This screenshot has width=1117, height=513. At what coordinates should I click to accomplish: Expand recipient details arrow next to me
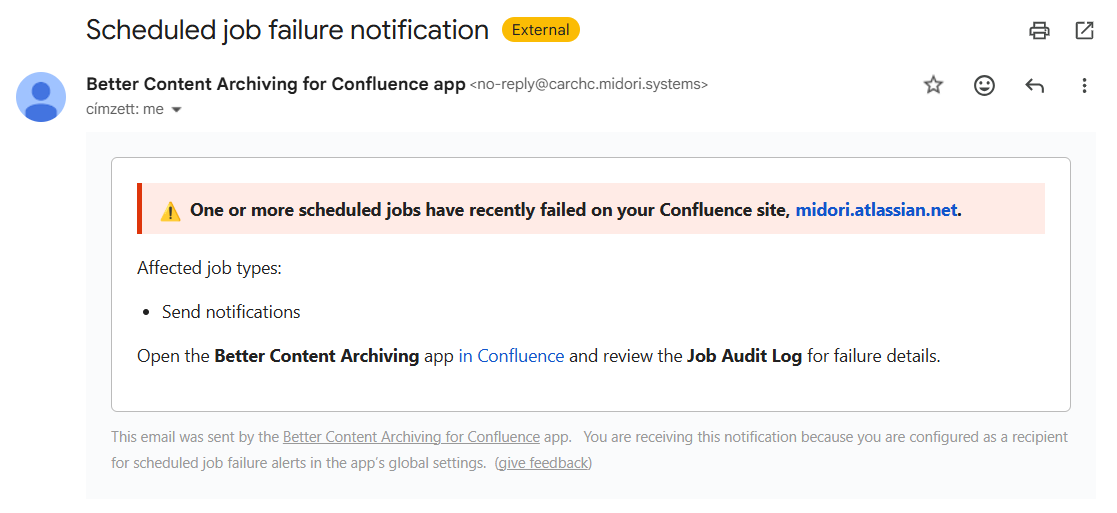[177, 110]
